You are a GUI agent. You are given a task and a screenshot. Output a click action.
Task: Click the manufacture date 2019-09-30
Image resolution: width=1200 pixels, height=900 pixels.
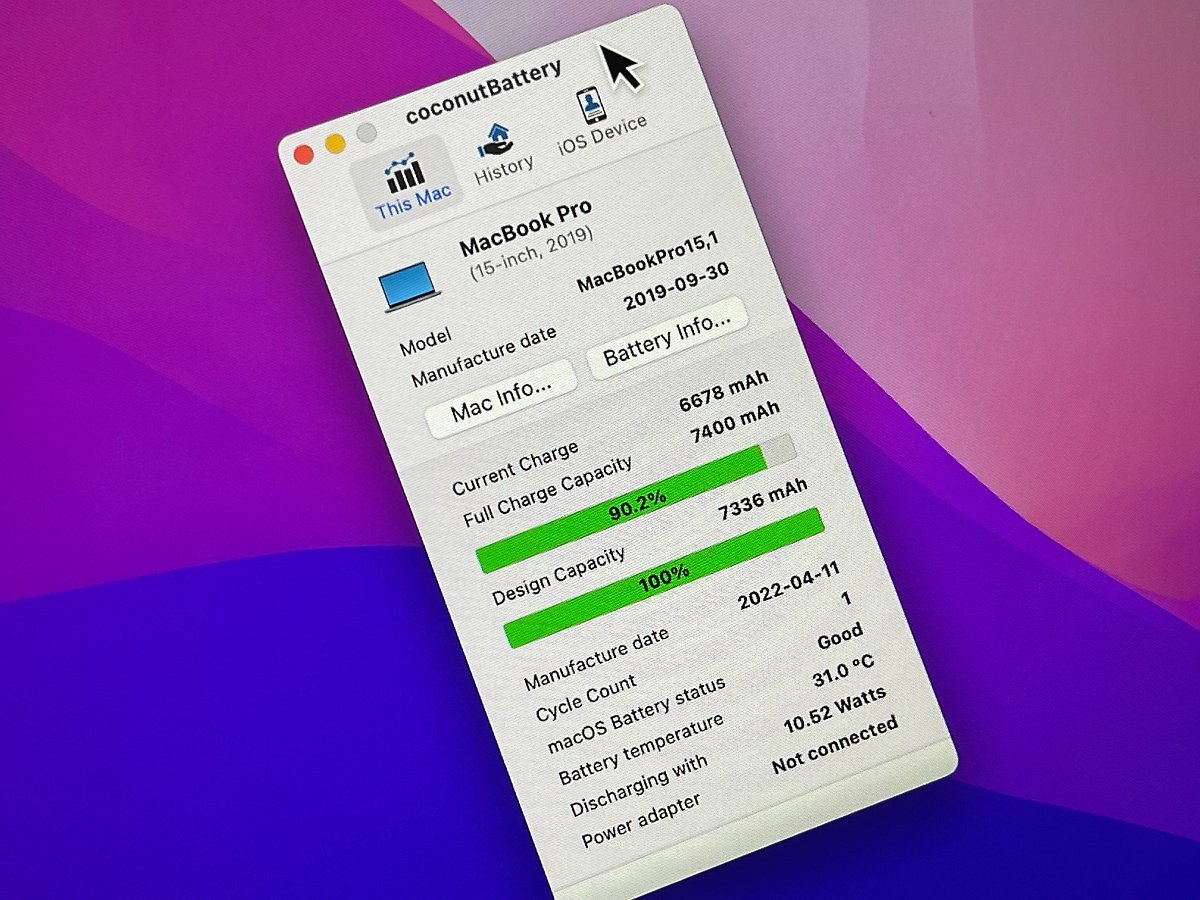point(677,286)
